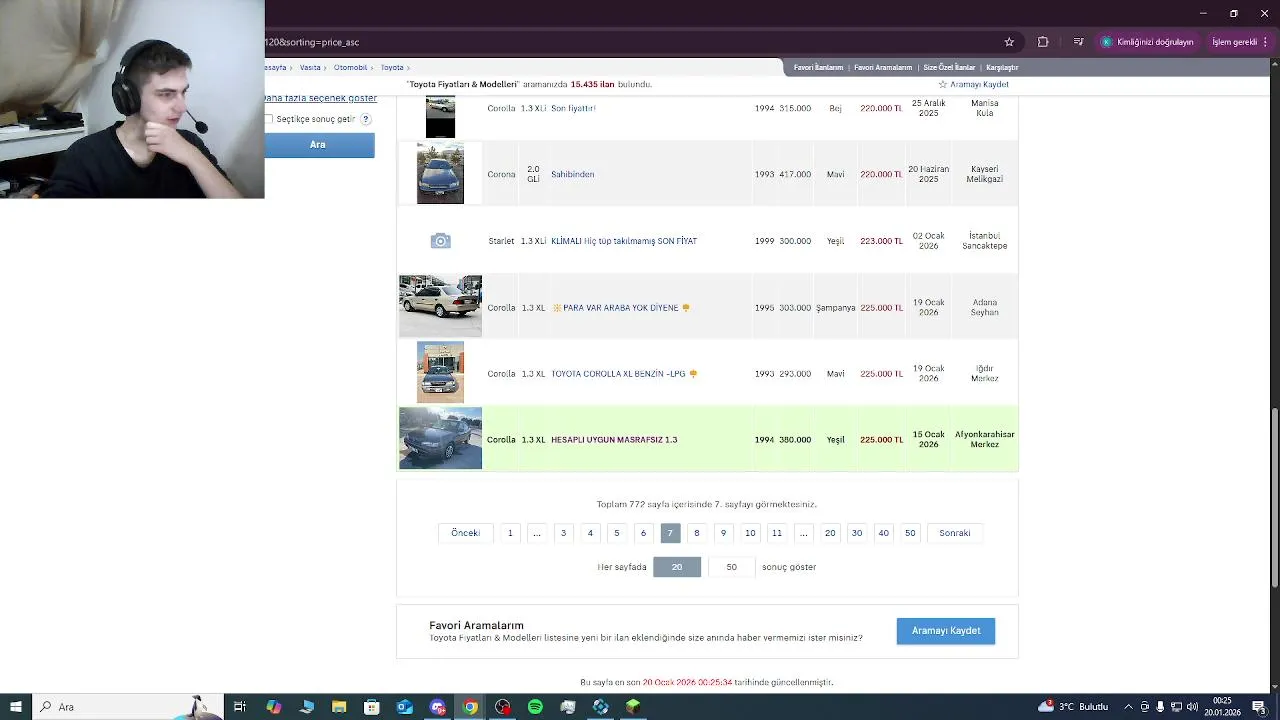Jump to page 6
Screen dimensions: 1280x720
(x=643, y=533)
